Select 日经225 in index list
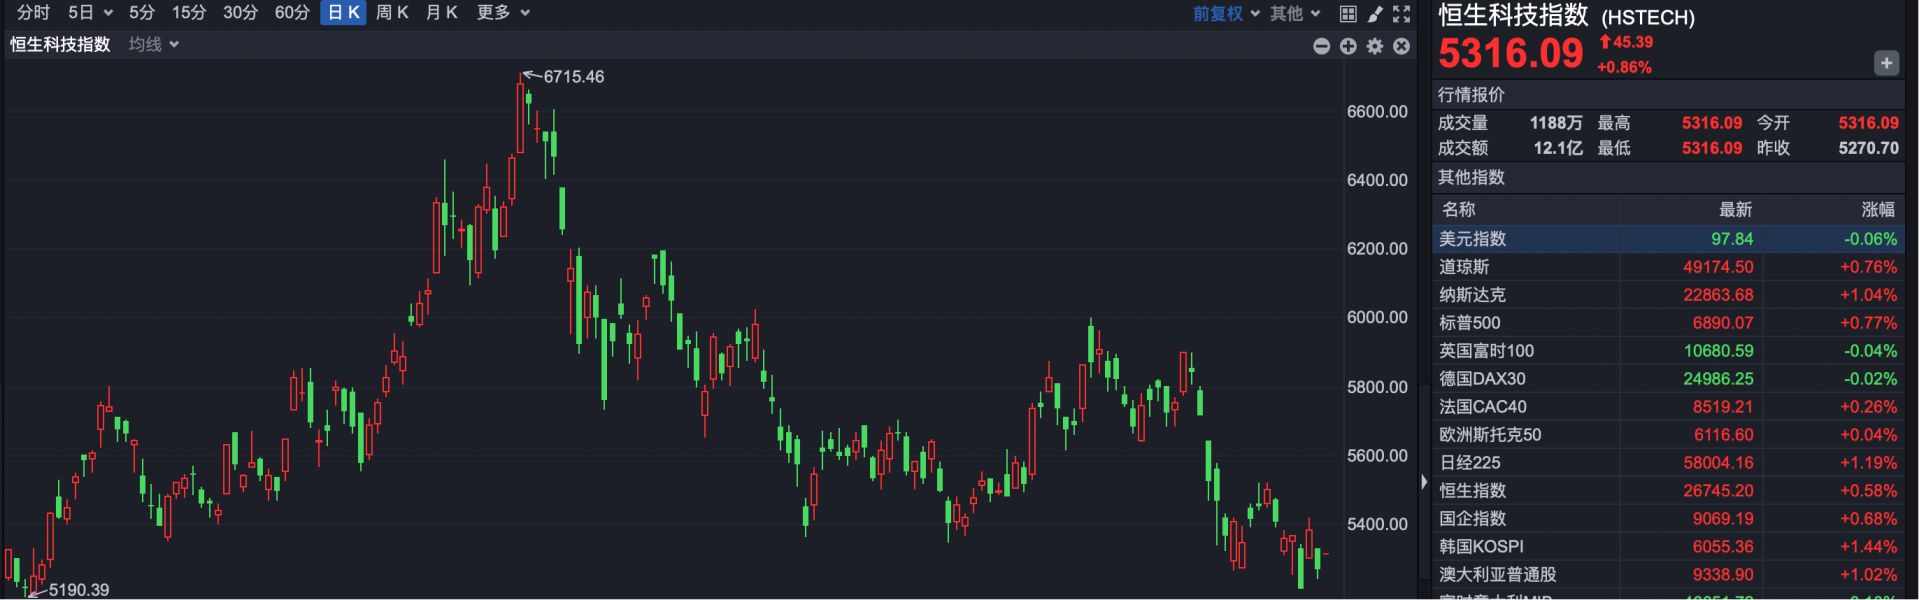This screenshot has height=600, width=1919. 1469,463
